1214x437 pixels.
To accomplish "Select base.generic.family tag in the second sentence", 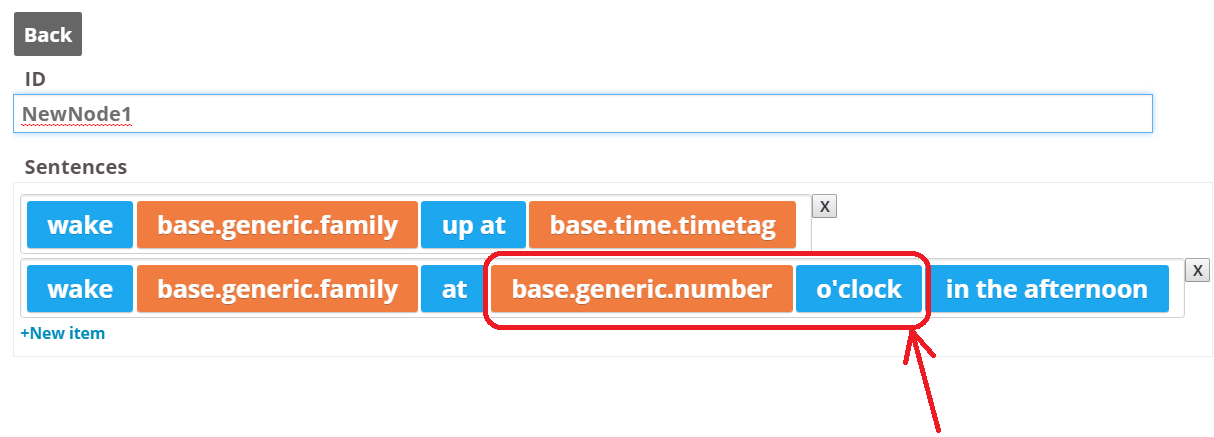I will [x=277, y=289].
